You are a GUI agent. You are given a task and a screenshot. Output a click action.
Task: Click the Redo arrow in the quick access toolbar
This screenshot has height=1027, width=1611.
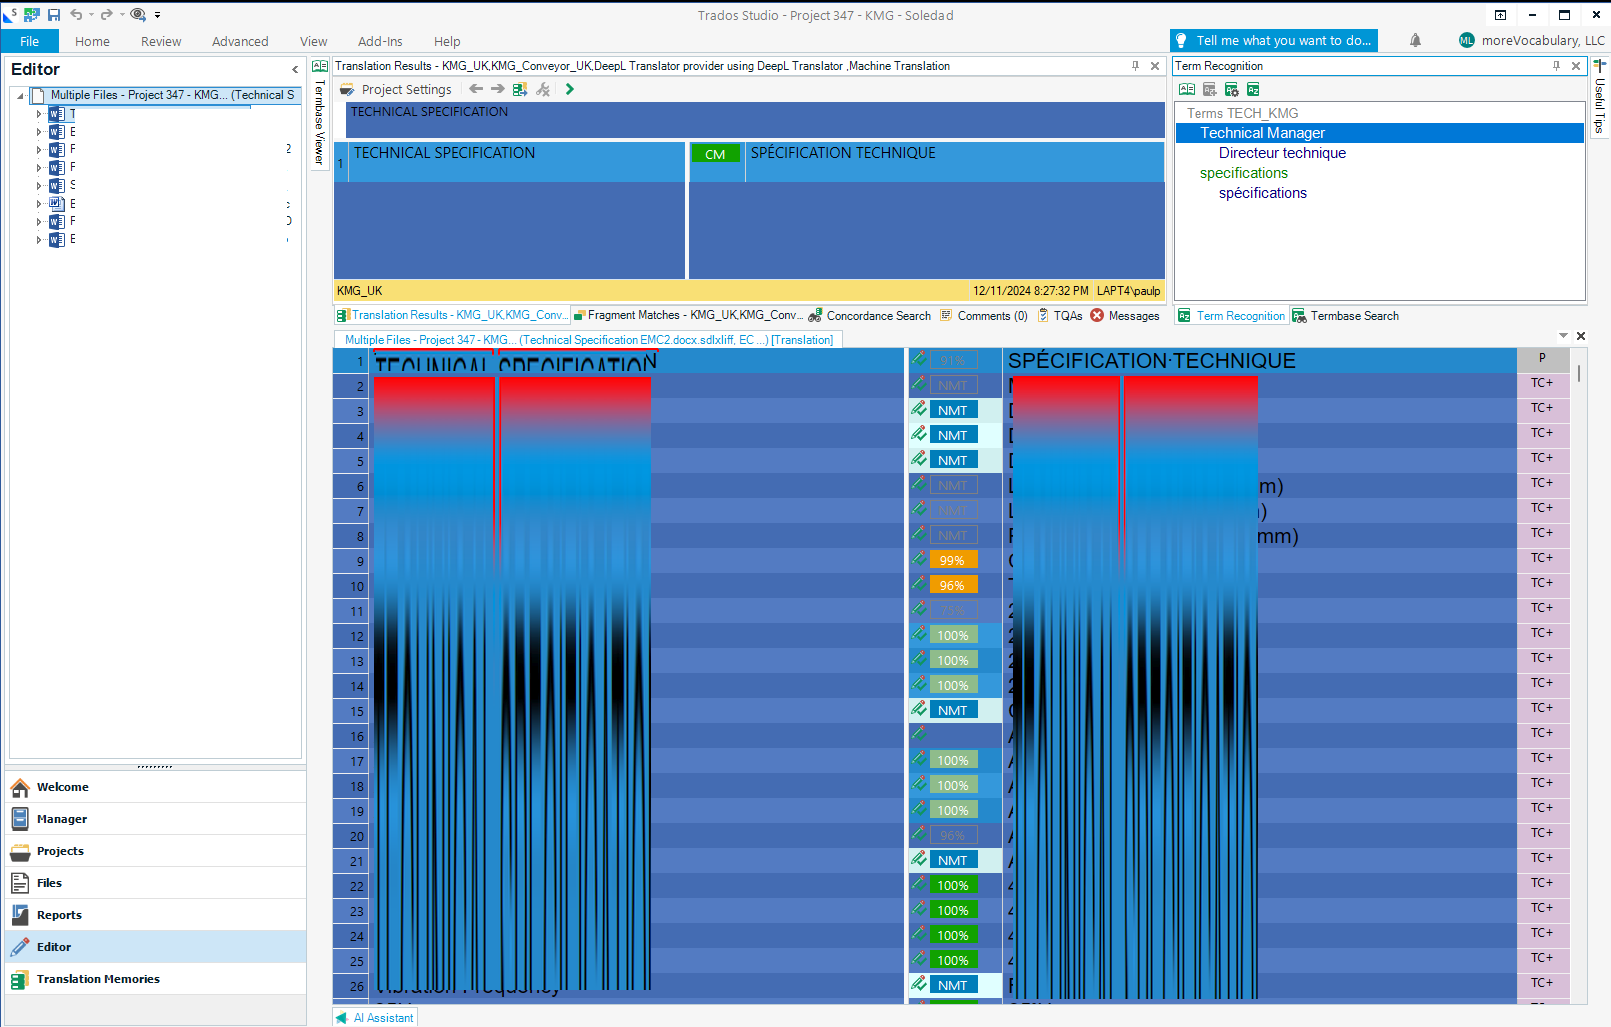coord(106,15)
